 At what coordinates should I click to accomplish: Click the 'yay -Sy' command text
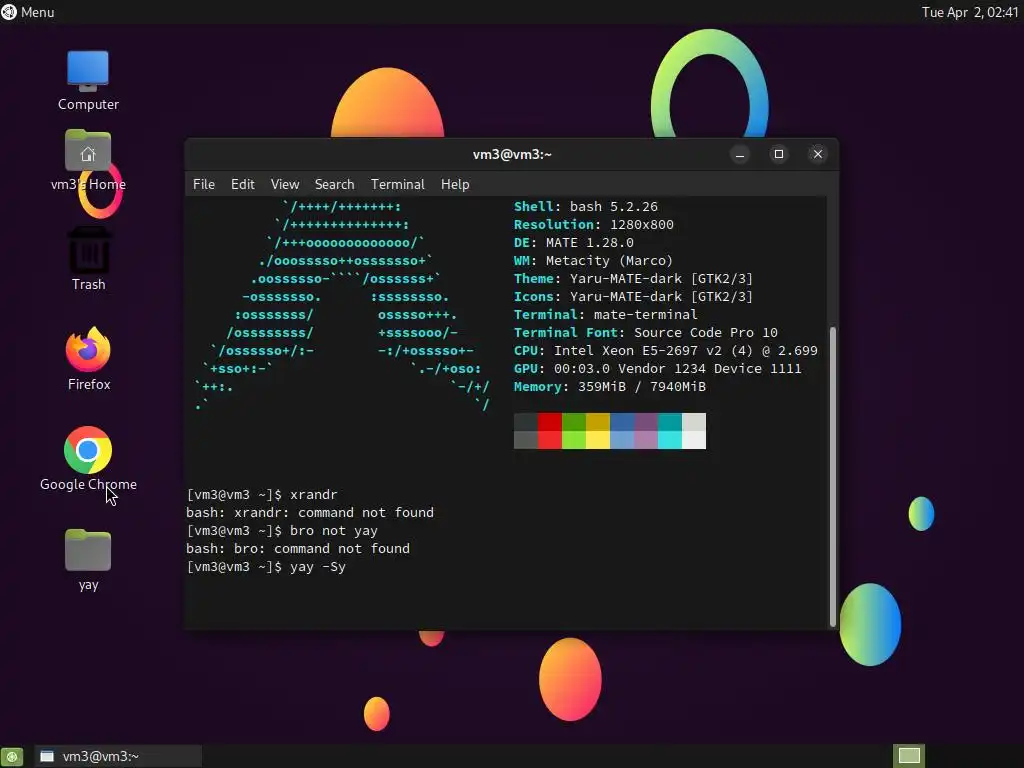coord(318,566)
